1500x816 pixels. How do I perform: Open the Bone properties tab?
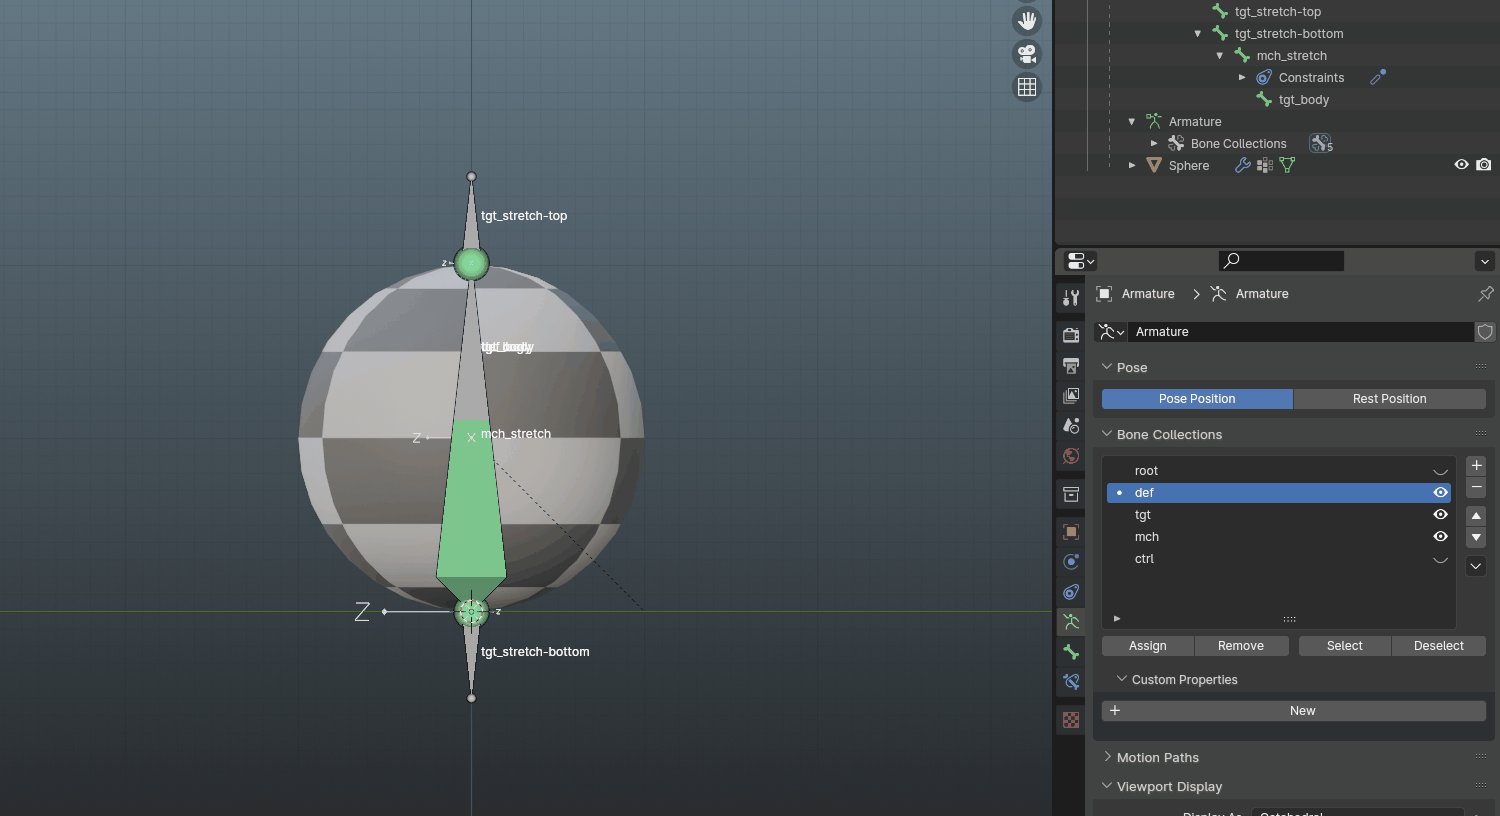1071,652
